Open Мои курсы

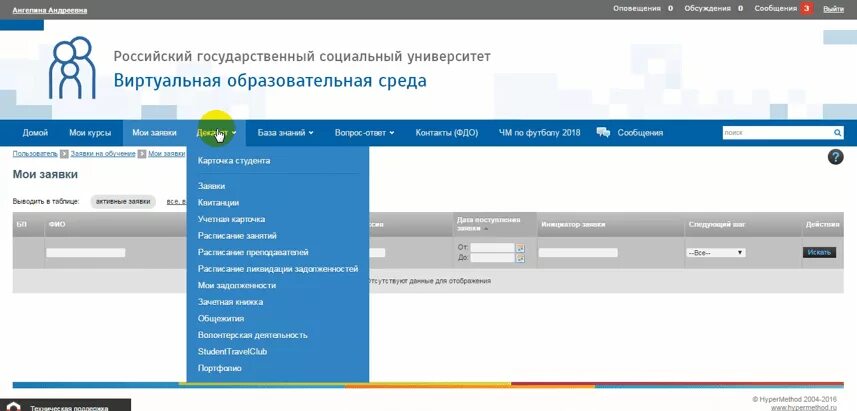[x=90, y=133]
